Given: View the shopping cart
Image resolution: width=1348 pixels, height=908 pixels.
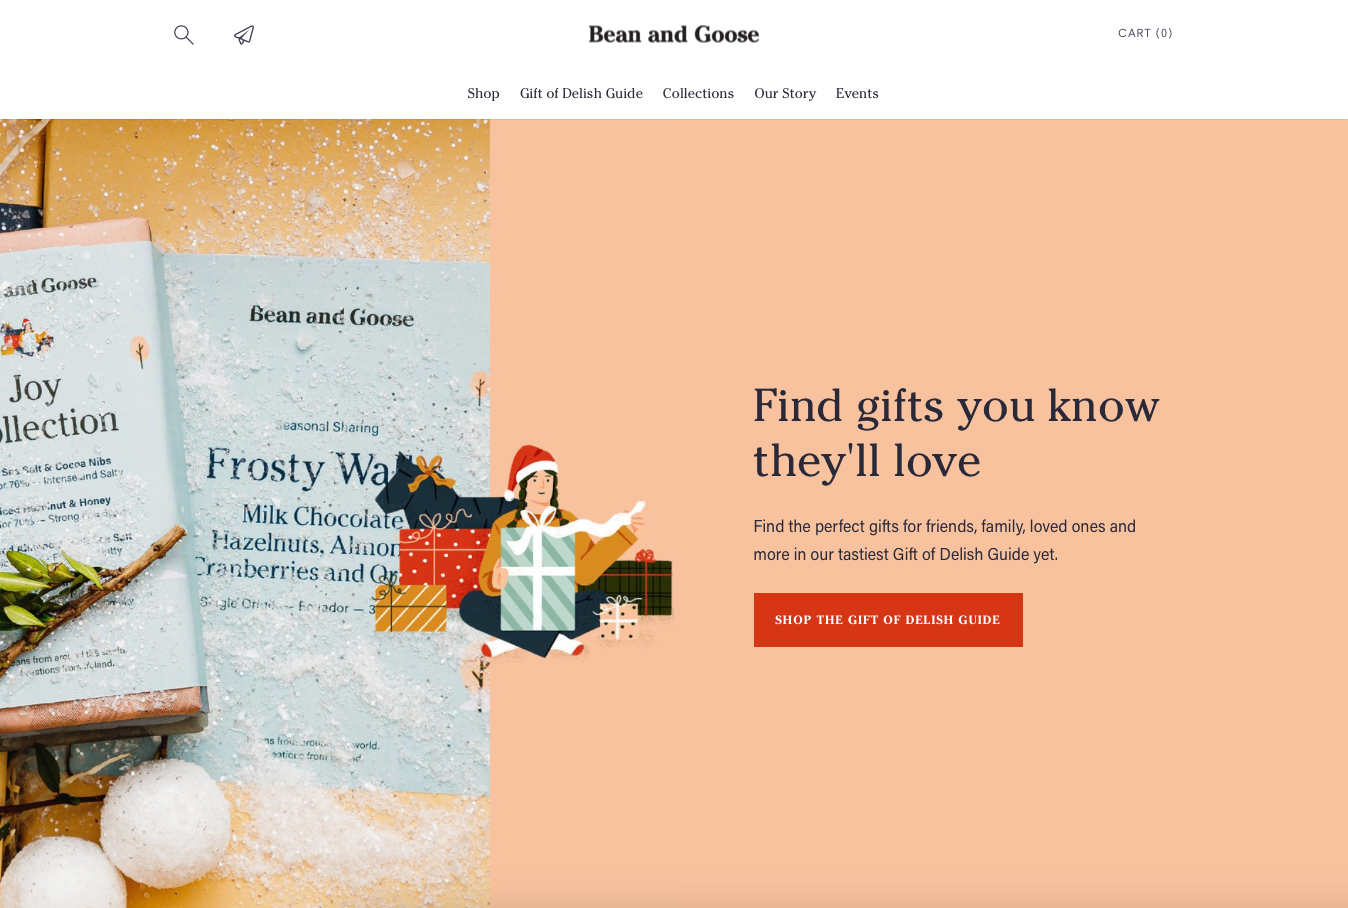Looking at the screenshot, I should [x=1145, y=33].
